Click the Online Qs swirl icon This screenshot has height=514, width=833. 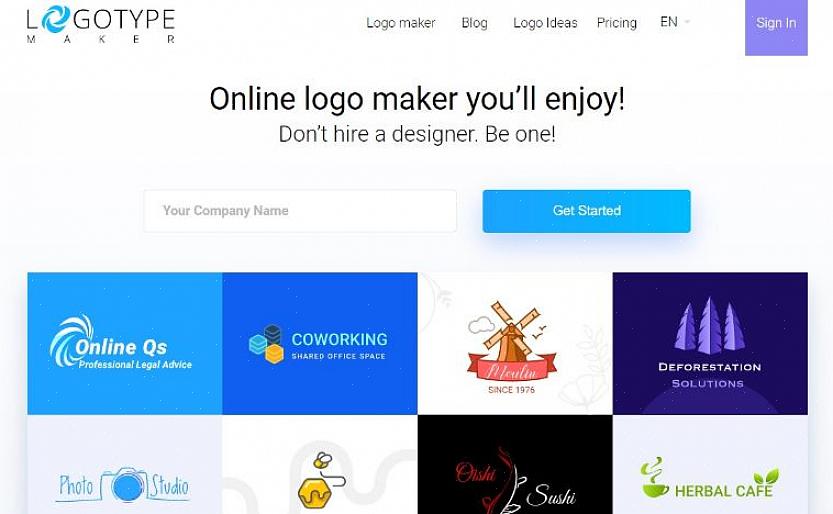click(71, 340)
